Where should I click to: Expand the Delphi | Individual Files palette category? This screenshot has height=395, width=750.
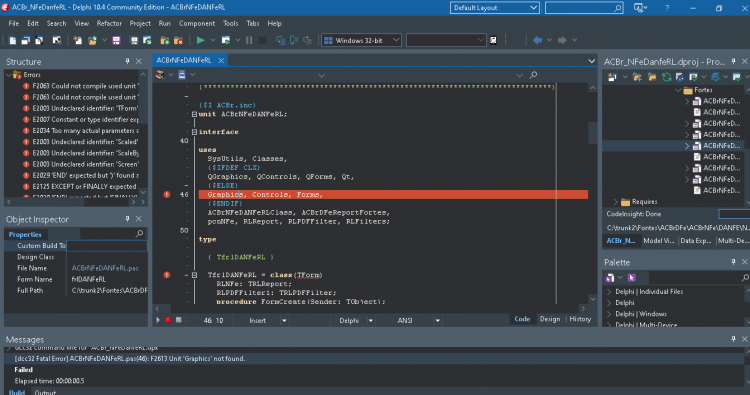click(609, 292)
